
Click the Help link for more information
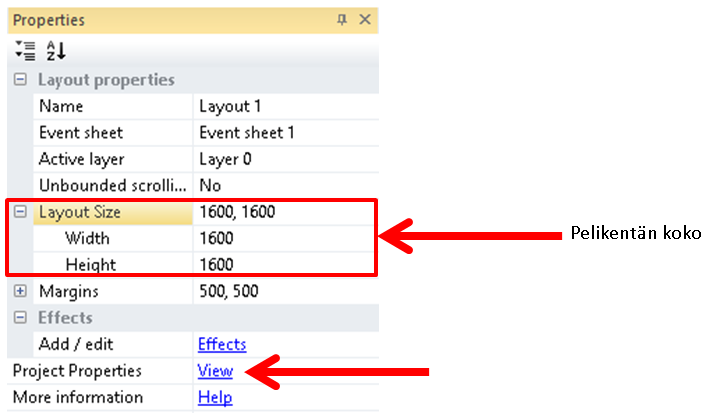coord(215,397)
